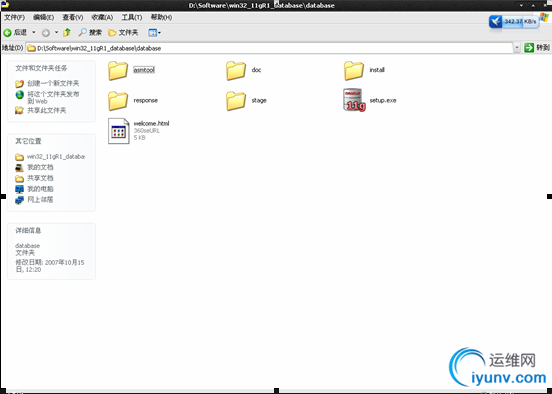This screenshot has width=552, height=394.
Task: Click the title bar folder icon
Action: point(5,5)
